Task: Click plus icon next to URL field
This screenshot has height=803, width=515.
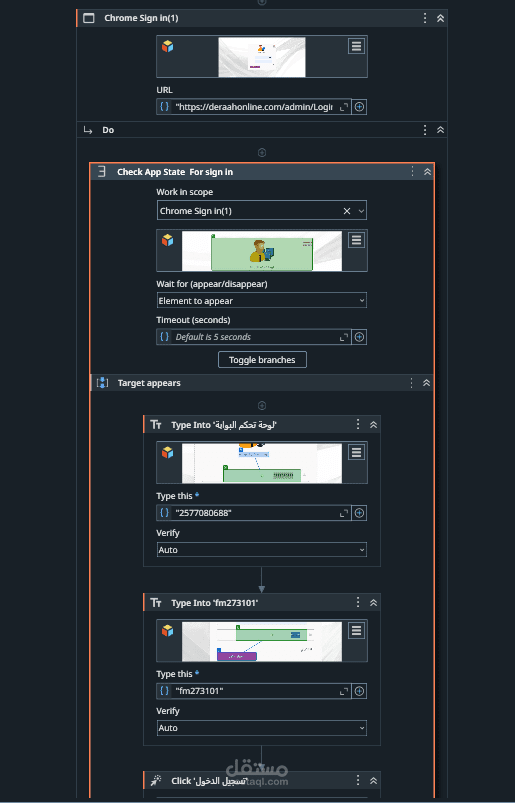Action: 359,107
